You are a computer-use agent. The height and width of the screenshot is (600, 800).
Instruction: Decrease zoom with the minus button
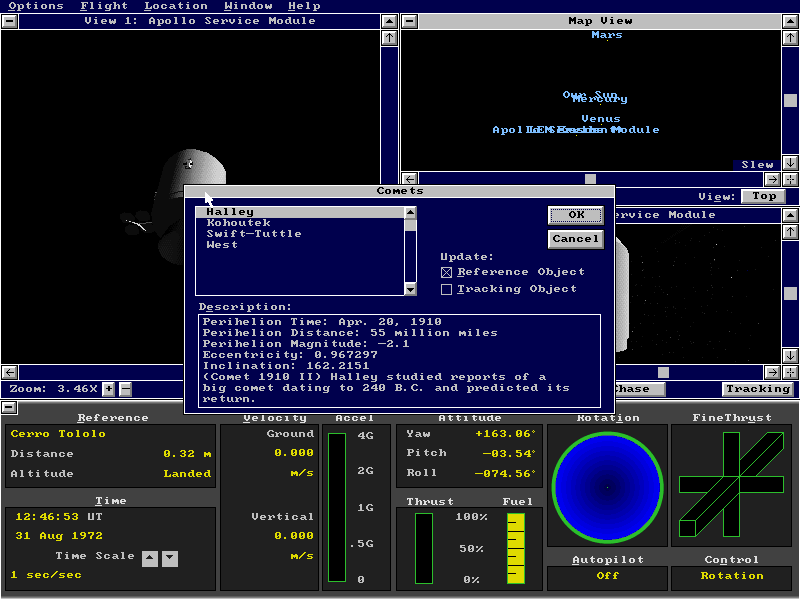coord(126,389)
